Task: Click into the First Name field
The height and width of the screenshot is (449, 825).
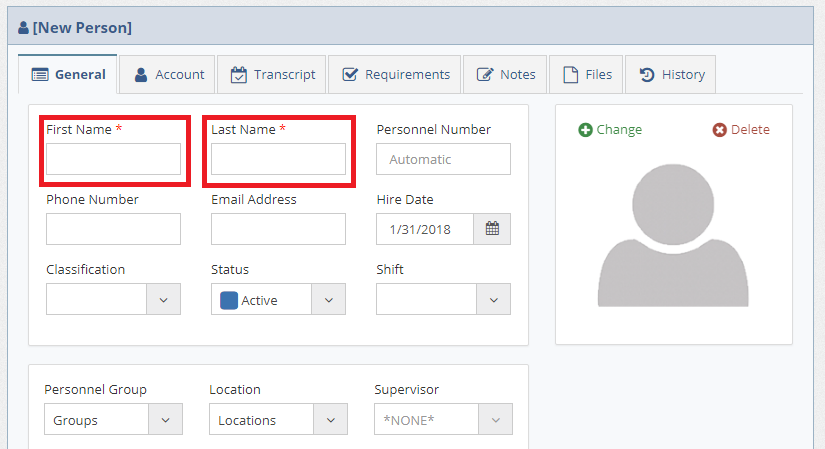Action: pos(113,159)
